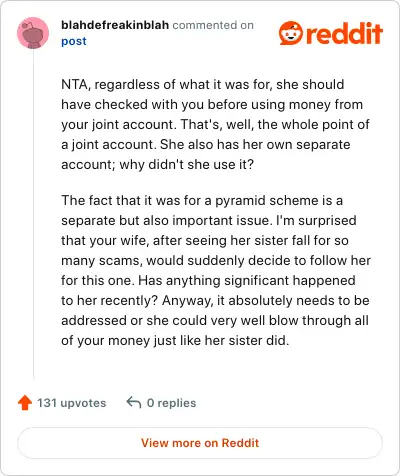The image size is (400, 476).
Task: Click the "commented on" gray text
Action: (213, 25)
